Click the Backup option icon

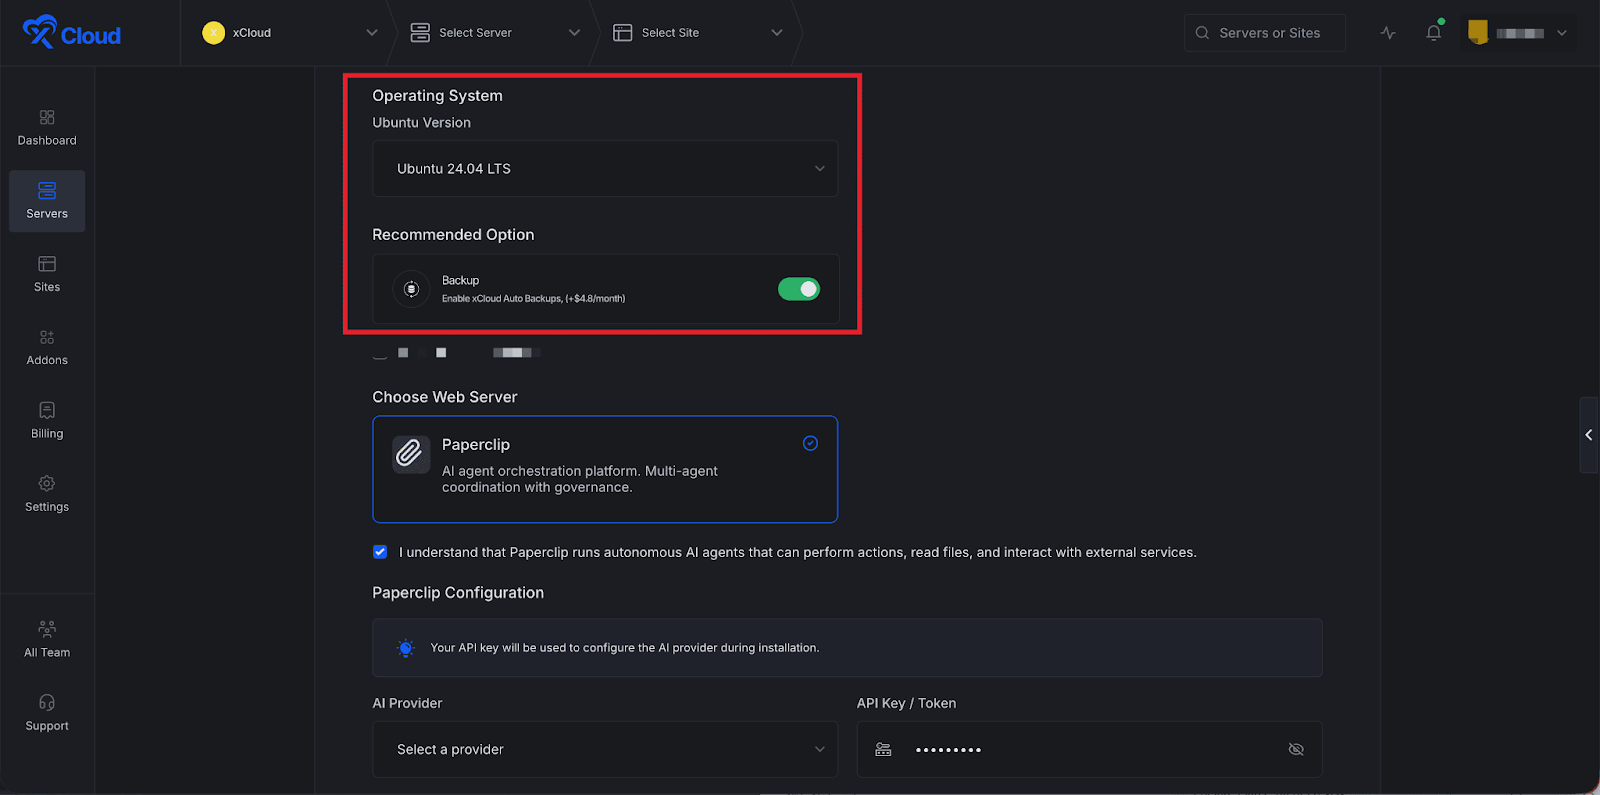pyautogui.click(x=411, y=289)
